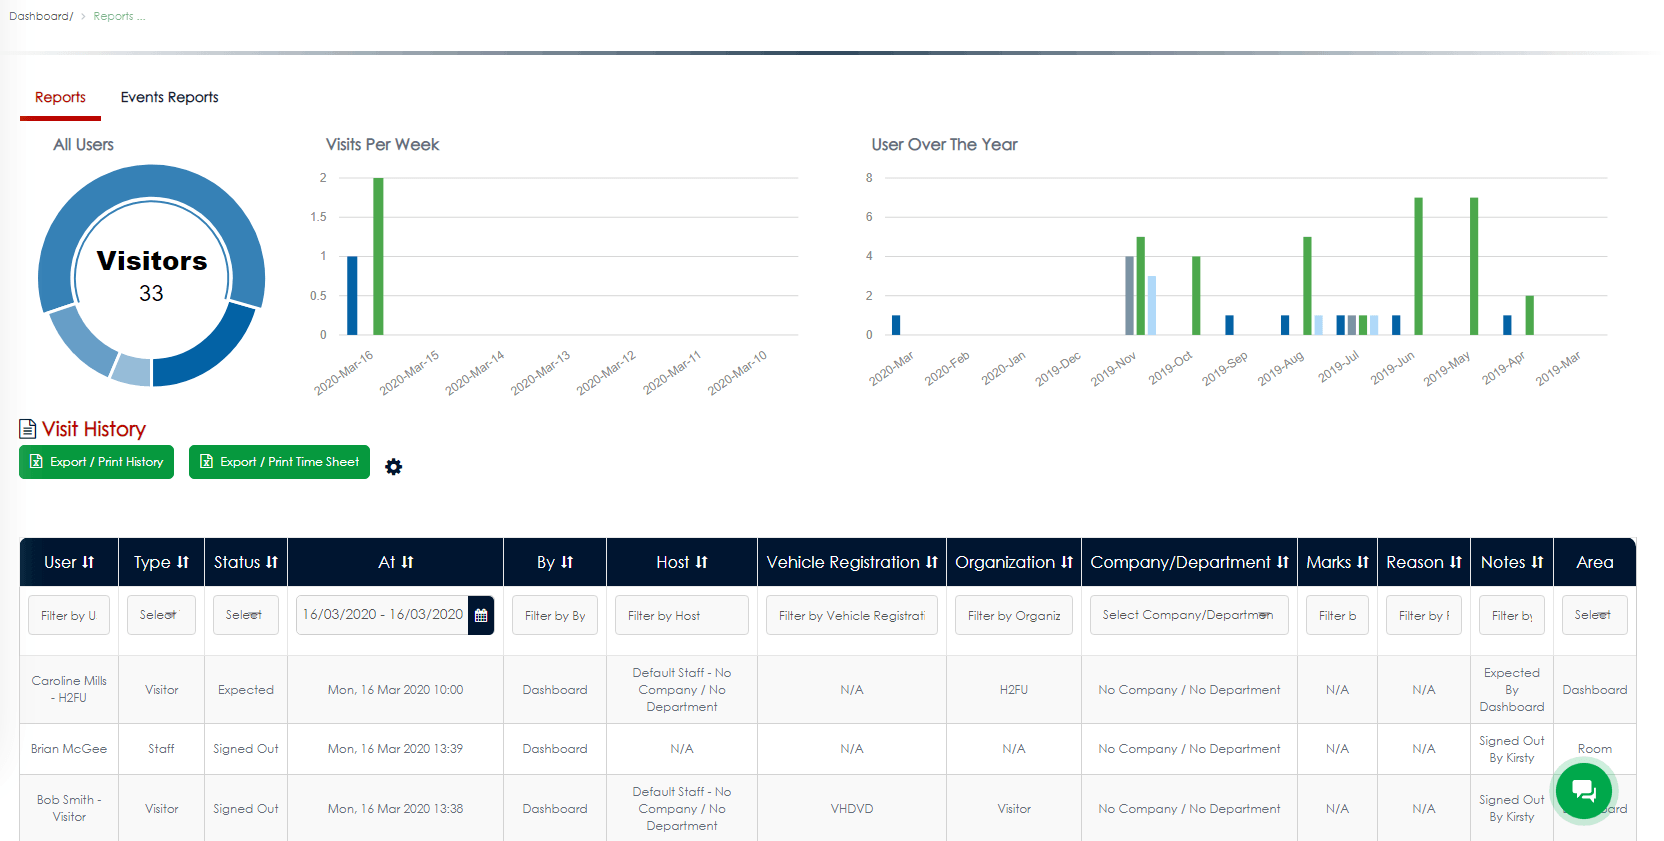Open the date range calendar picker
Viewport: 1664px width, 841px height.
[x=481, y=616]
